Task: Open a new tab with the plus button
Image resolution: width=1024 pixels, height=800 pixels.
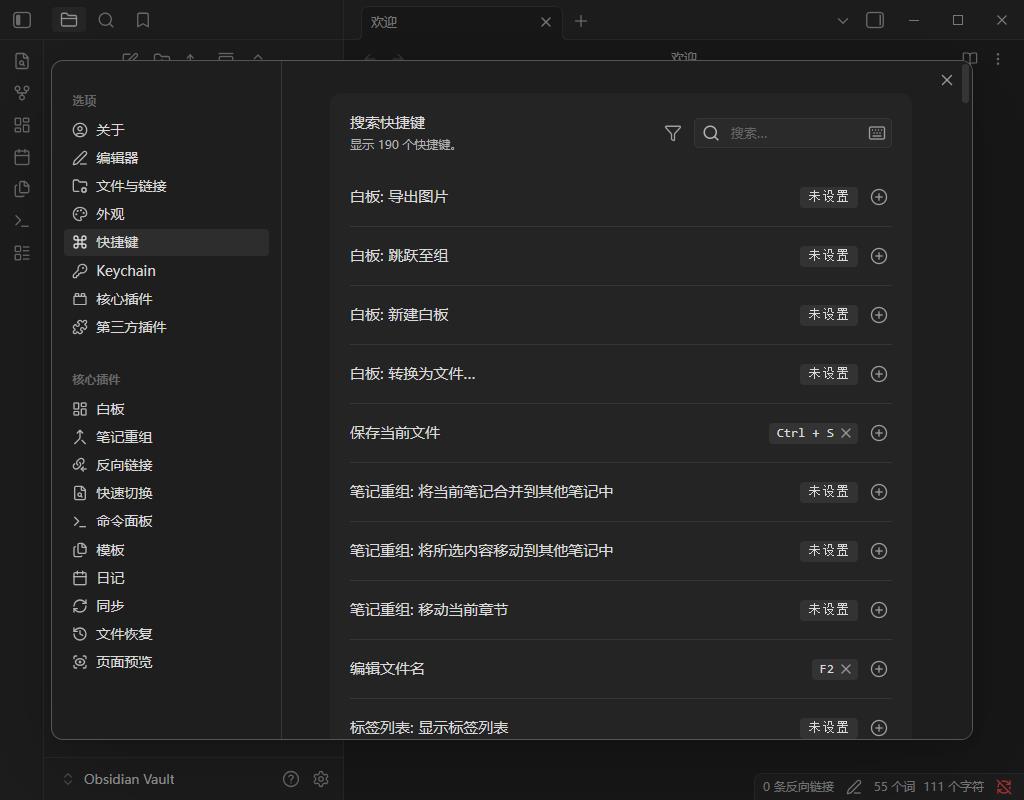Action: [581, 20]
